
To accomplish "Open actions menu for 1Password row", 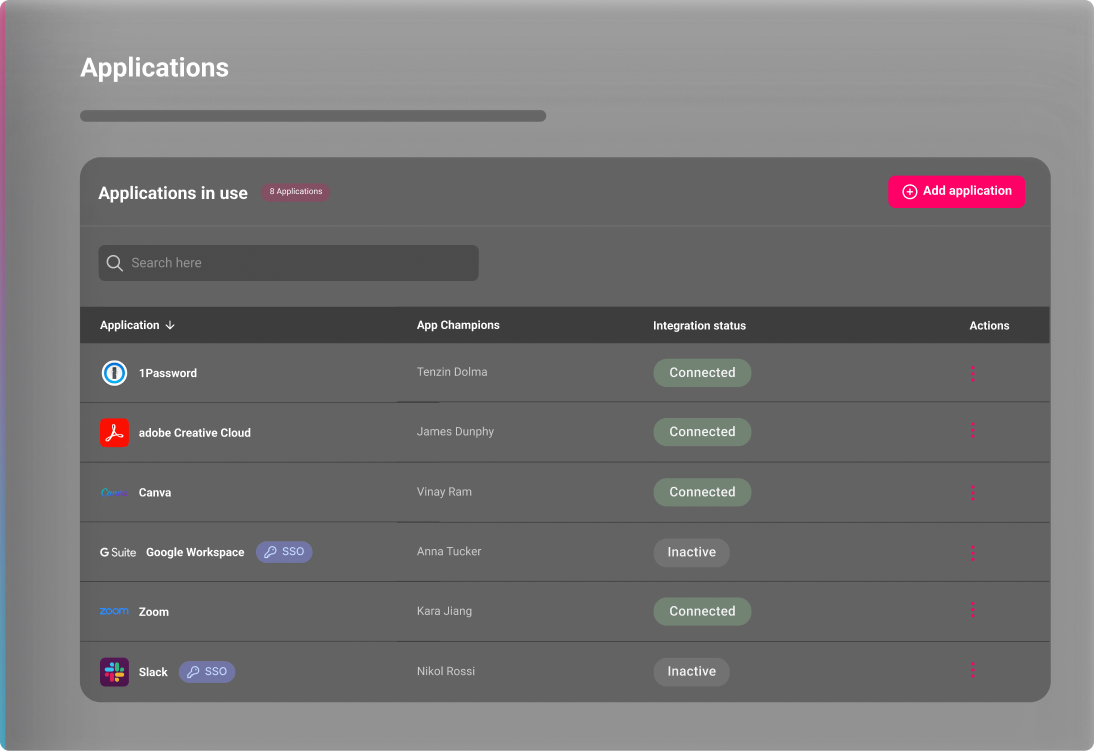I will (x=972, y=373).
